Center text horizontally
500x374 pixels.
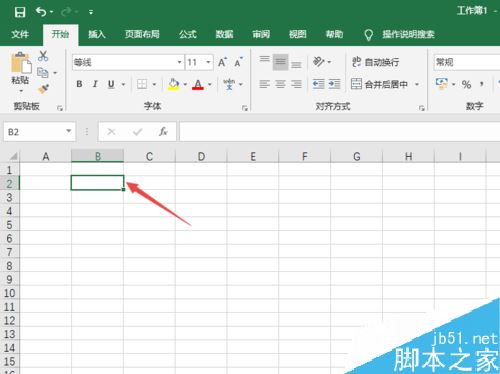click(280, 84)
